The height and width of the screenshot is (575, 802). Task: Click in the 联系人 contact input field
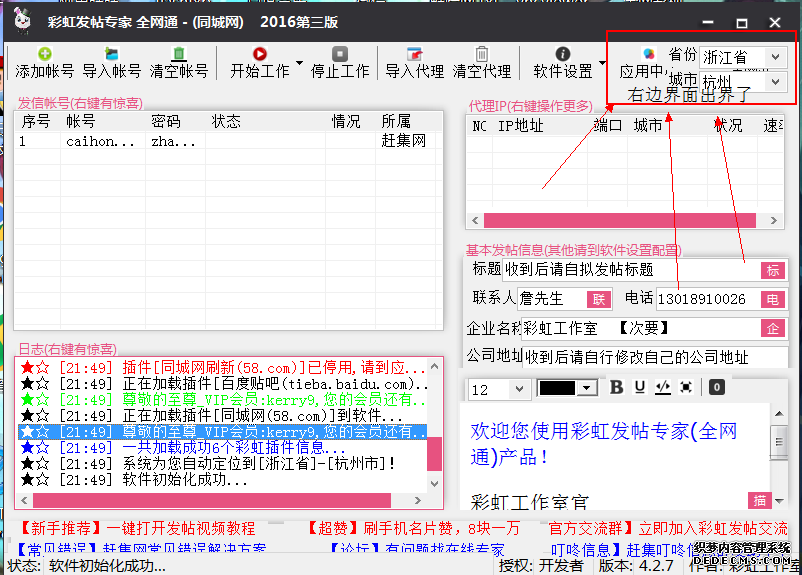coord(552,299)
